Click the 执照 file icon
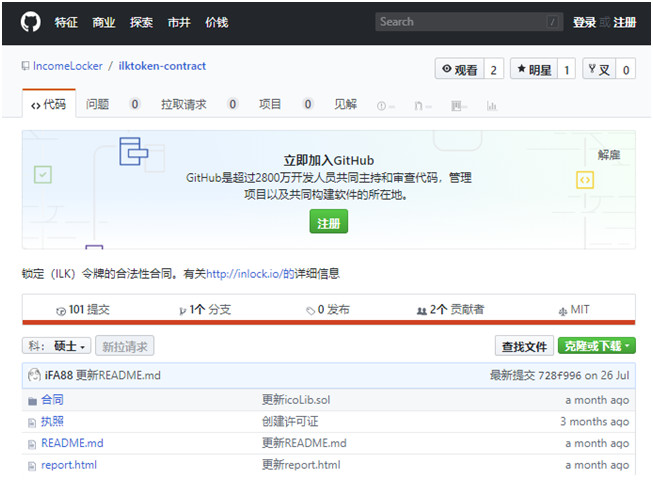 (x=32, y=423)
